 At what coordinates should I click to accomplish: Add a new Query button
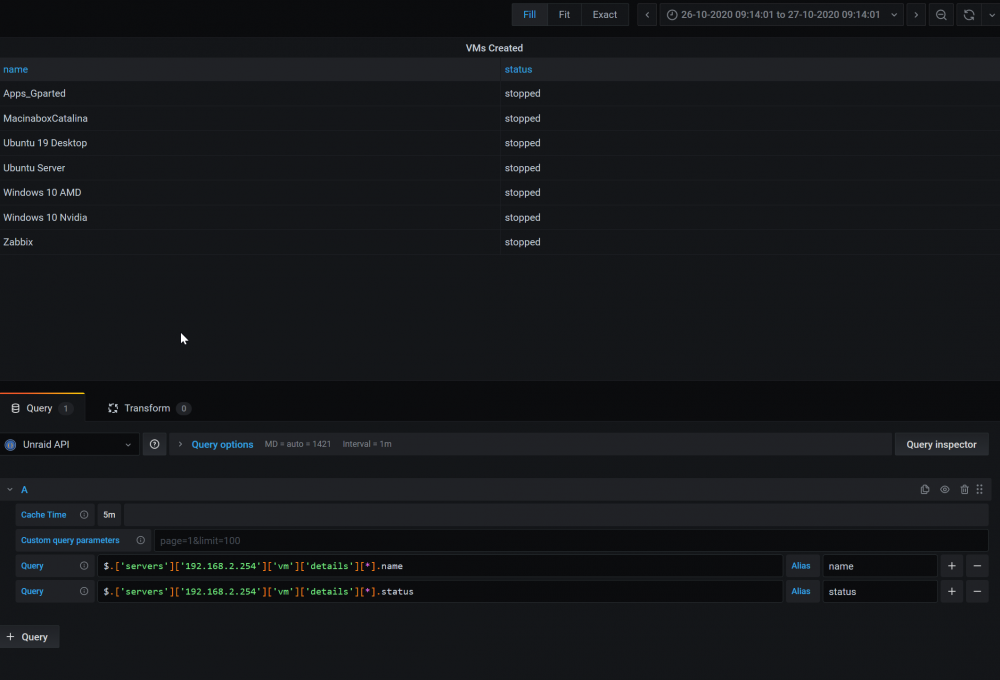coord(29,637)
